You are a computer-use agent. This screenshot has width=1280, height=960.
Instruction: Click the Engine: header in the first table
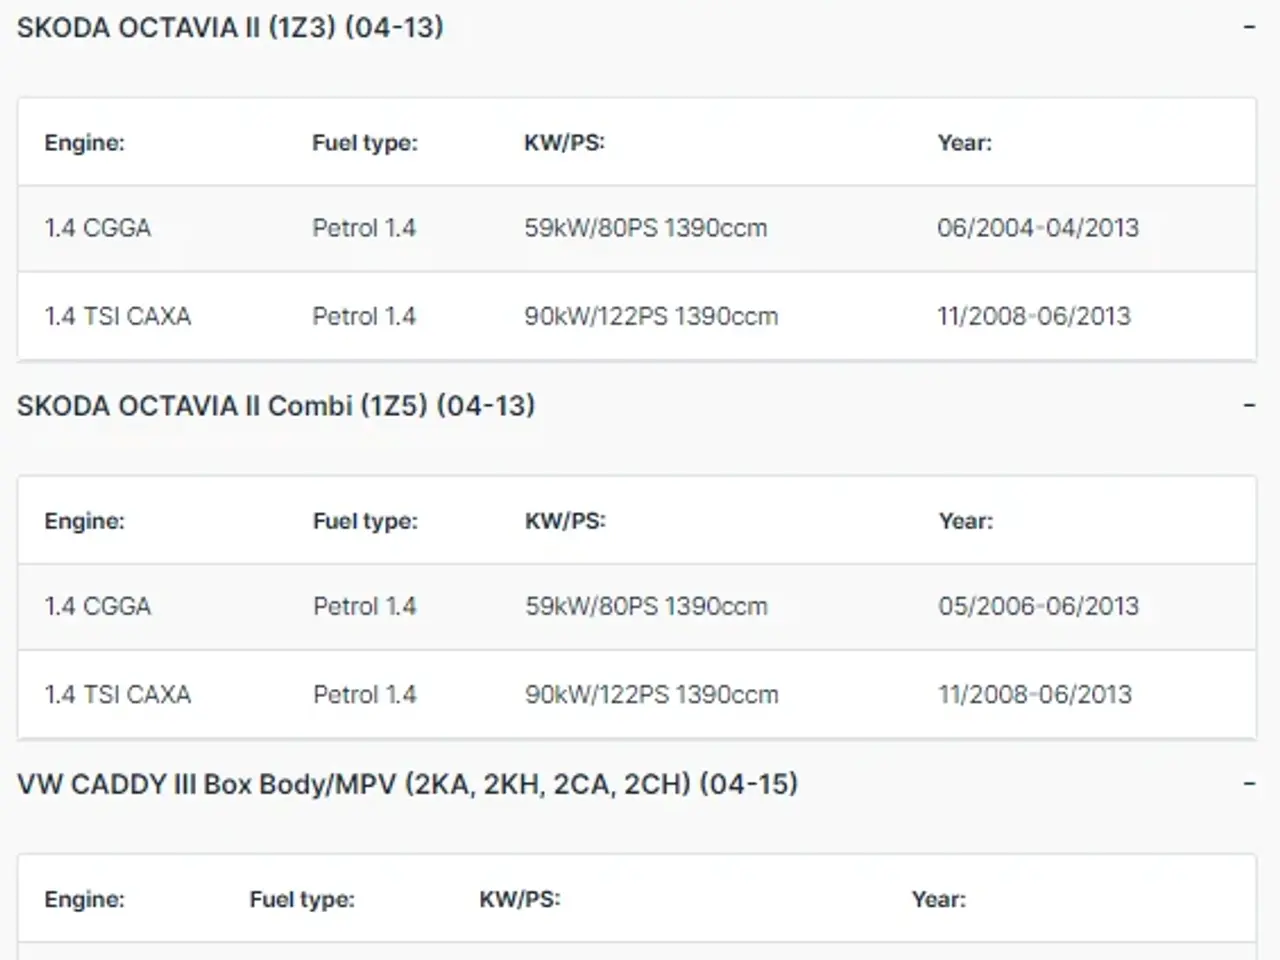pyautogui.click(x=85, y=142)
